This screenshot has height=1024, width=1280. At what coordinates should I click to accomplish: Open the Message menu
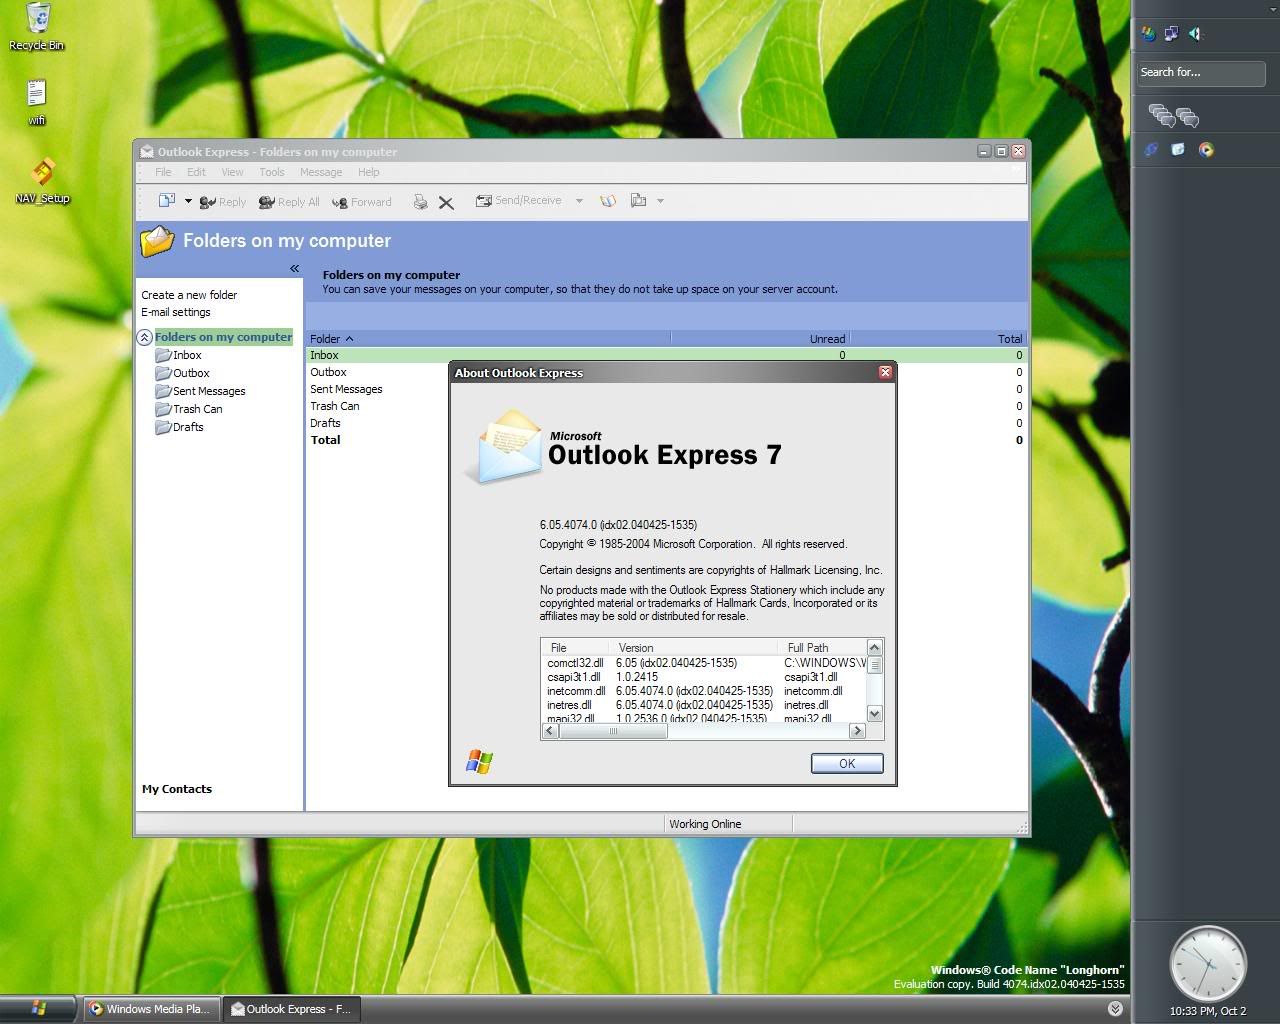(x=321, y=172)
